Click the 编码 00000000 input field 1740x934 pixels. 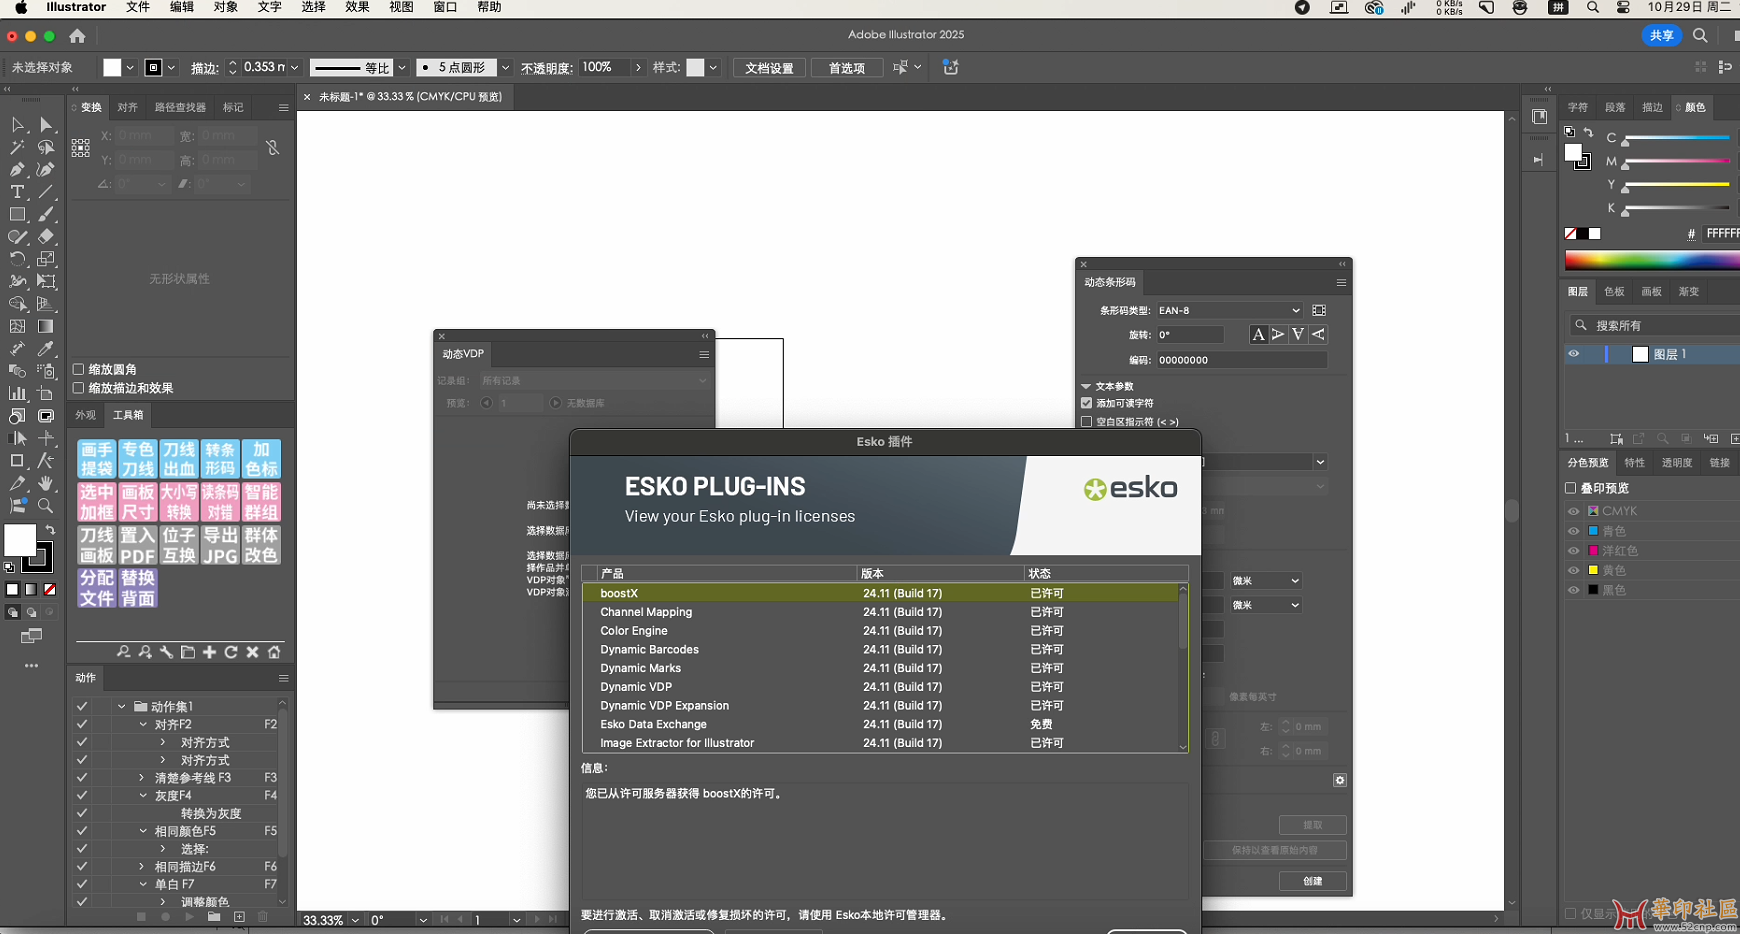[x=1241, y=360]
